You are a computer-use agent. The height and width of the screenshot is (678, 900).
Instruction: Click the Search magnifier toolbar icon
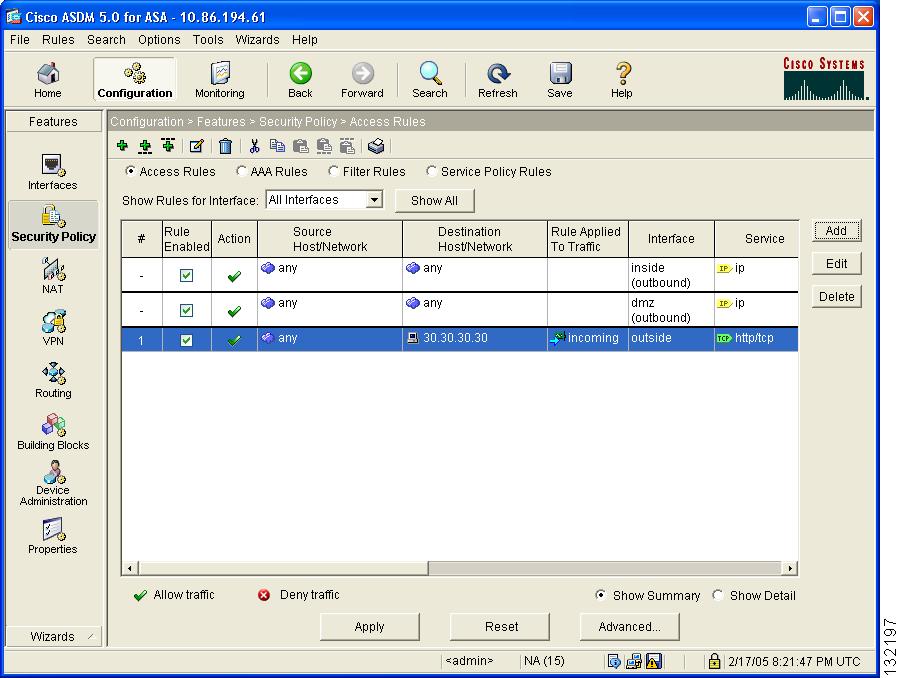[430, 80]
